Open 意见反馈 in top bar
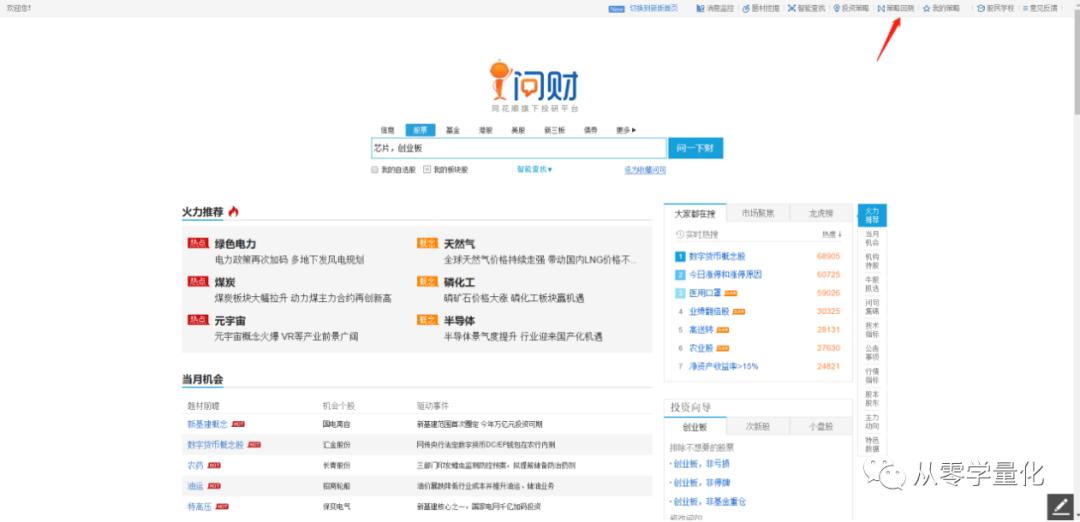This screenshot has height=522, width=1080. [1039, 8]
